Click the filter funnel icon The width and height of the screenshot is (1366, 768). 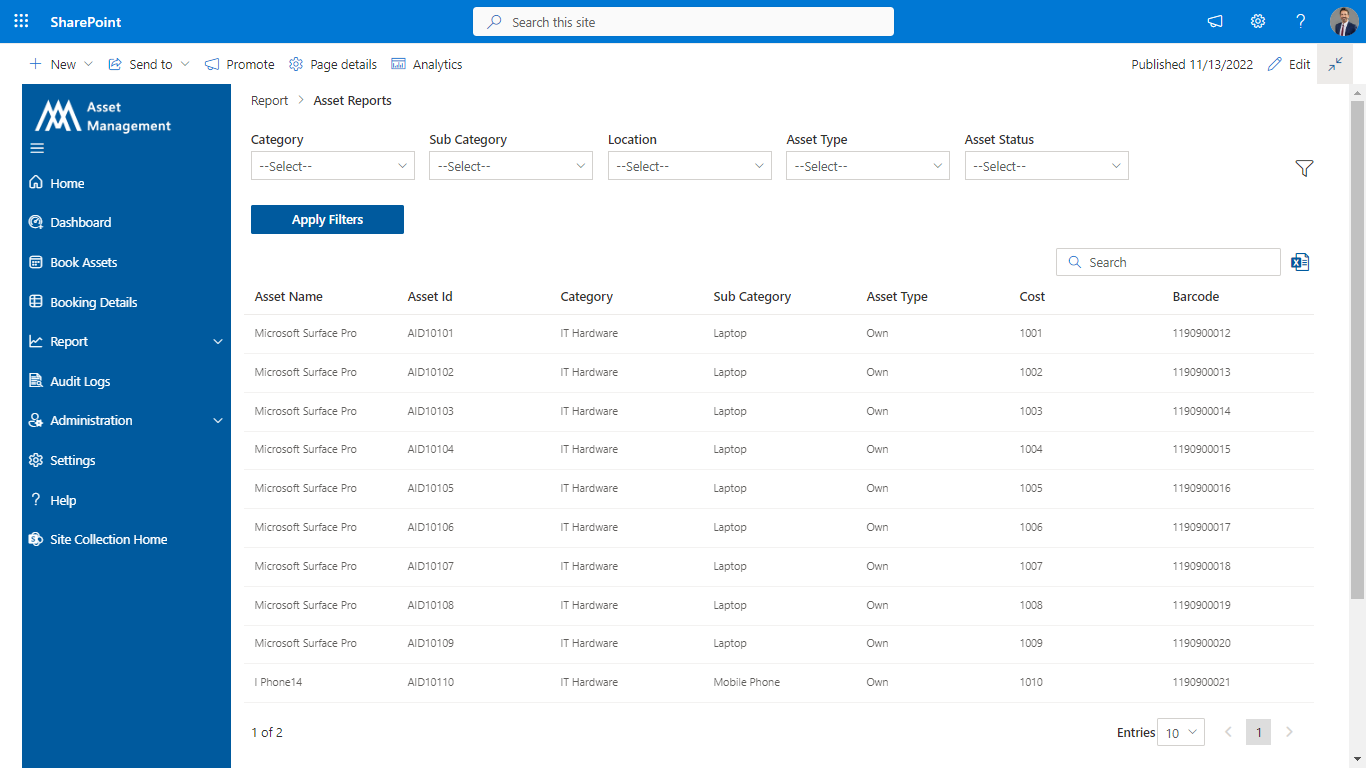pyautogui.click(x=1304, y=168)
